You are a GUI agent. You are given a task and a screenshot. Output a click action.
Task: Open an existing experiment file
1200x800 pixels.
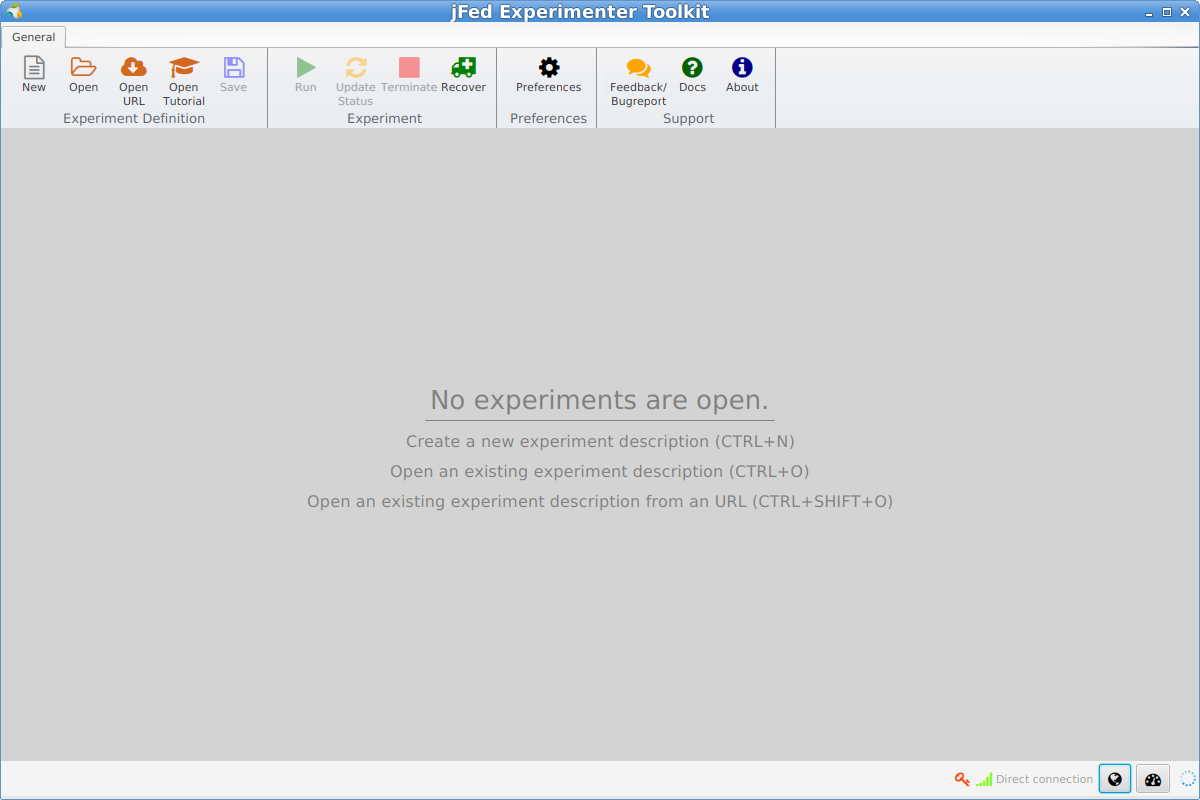coord(83,75)
